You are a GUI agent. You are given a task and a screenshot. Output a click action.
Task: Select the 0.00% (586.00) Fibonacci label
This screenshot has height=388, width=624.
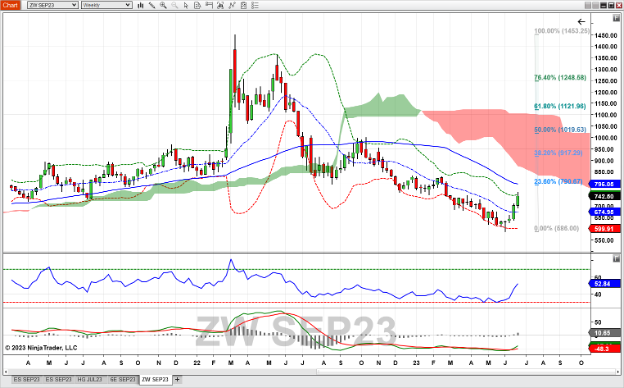point(556,228)
